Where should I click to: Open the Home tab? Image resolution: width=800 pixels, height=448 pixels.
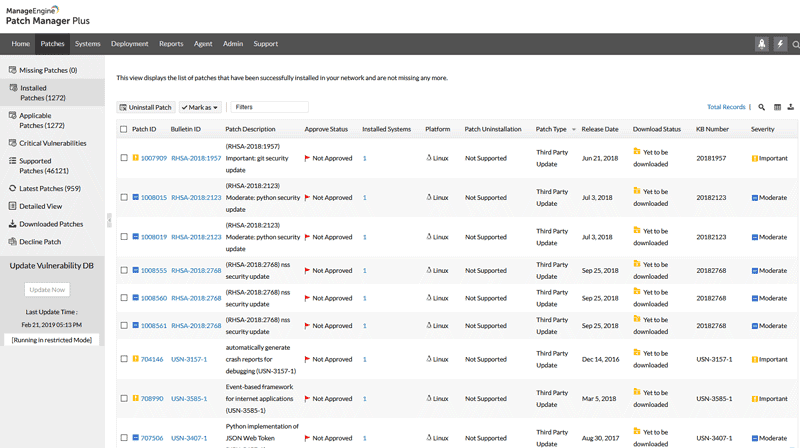(20, 44)
